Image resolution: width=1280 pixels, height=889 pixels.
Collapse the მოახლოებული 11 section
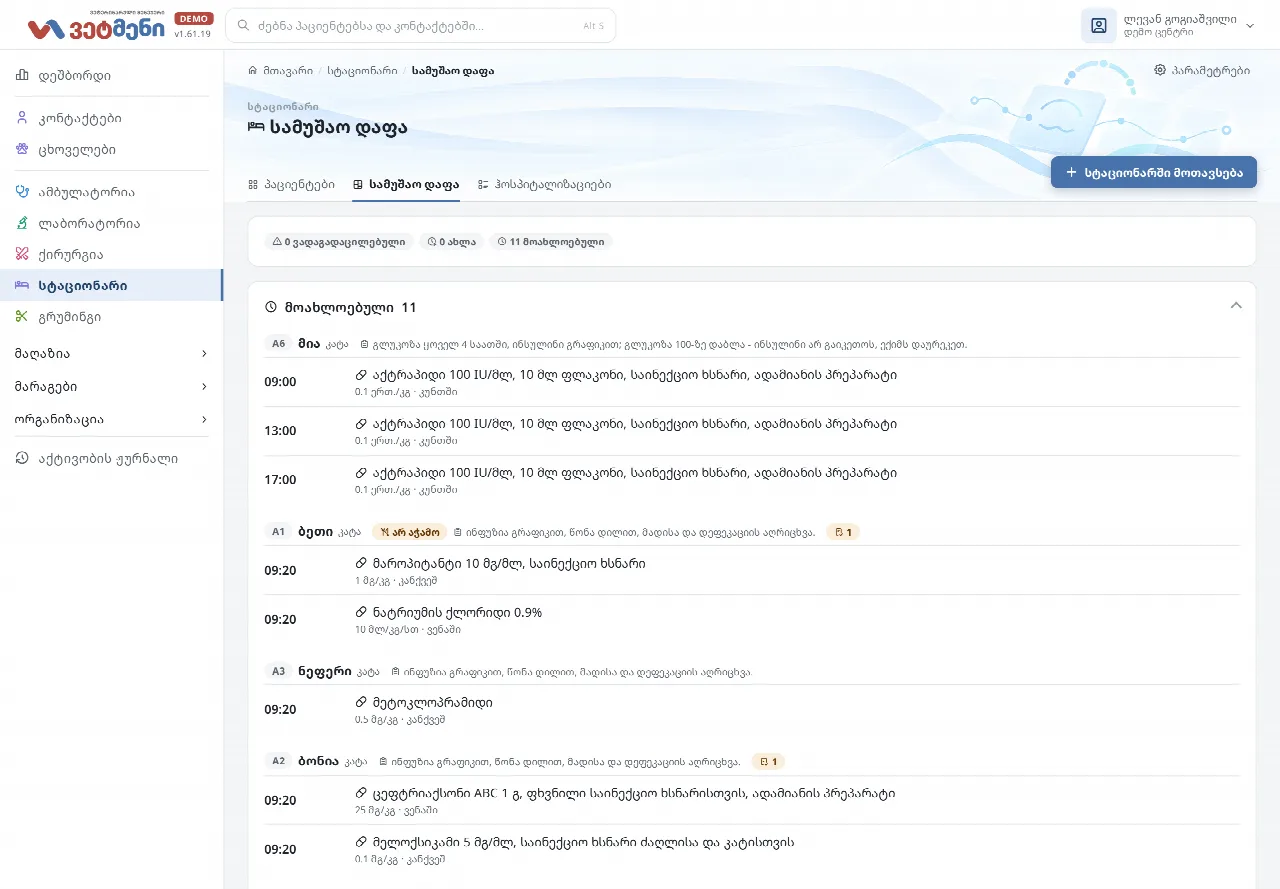coord(1236,305)
